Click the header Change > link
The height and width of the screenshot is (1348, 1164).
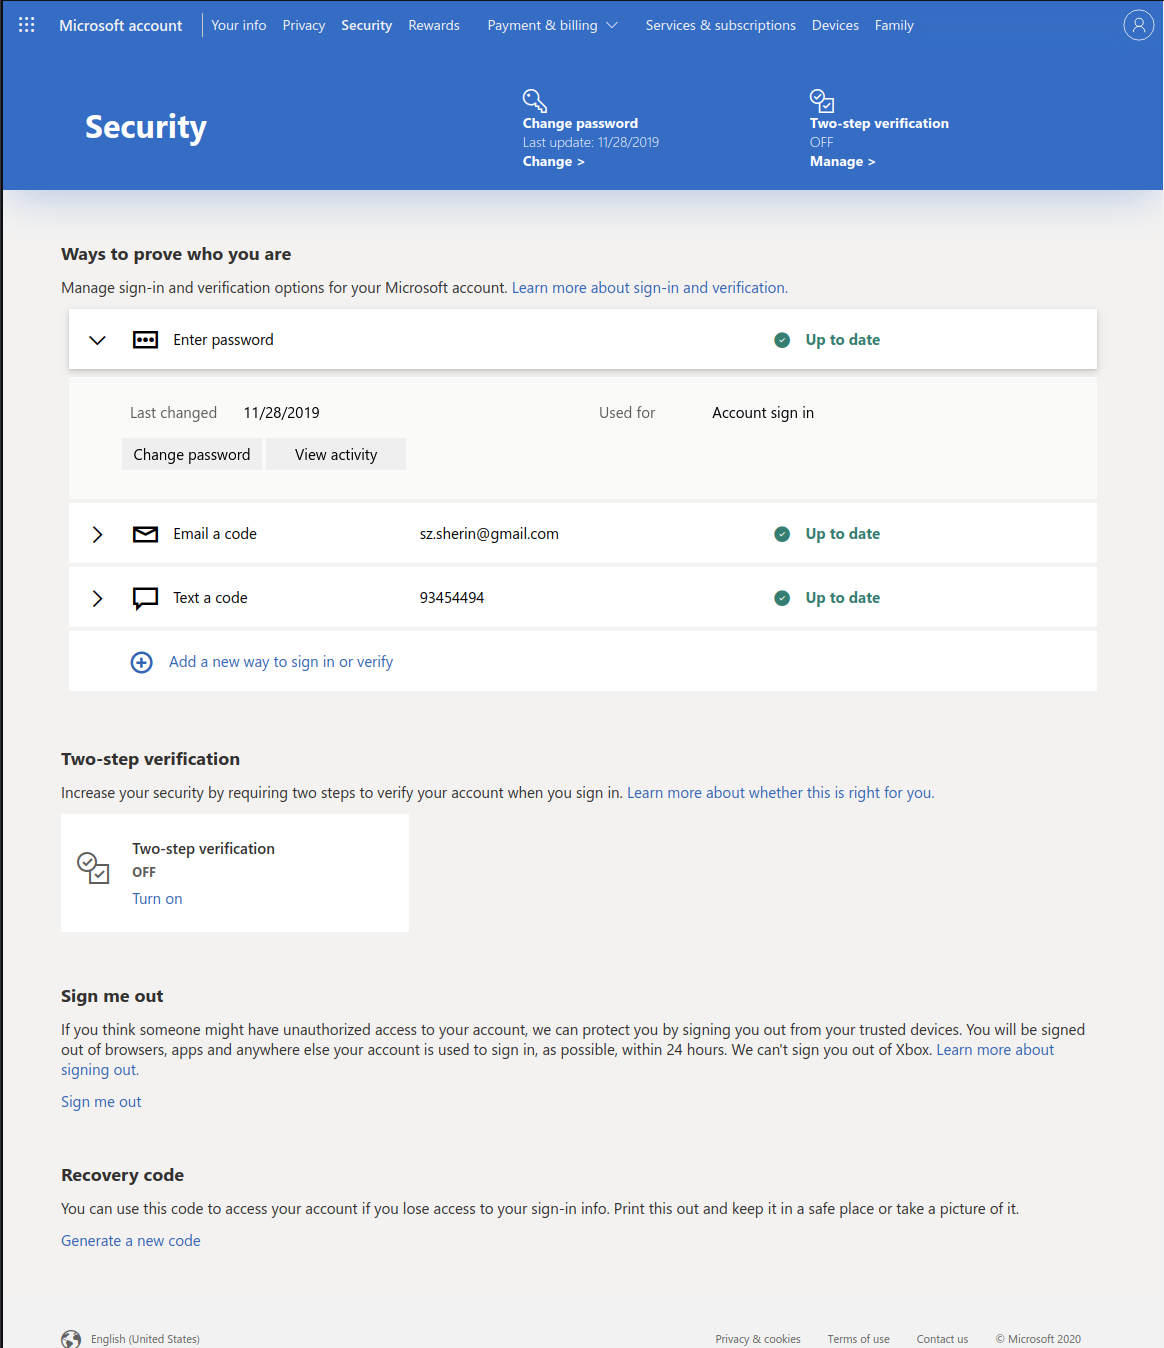553,161
